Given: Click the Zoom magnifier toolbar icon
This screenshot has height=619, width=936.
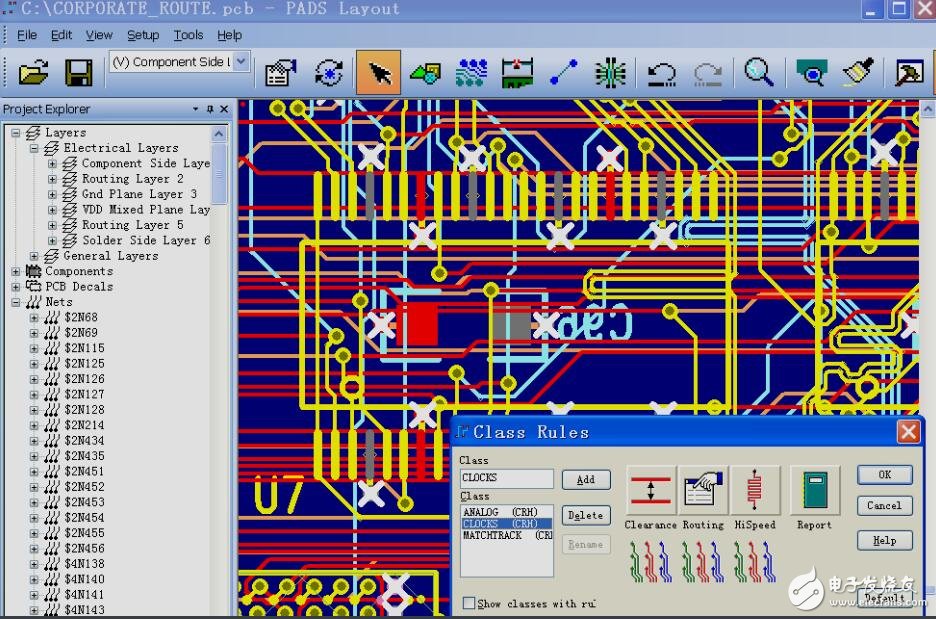Looking at the screenshot, I should [759, 73].
